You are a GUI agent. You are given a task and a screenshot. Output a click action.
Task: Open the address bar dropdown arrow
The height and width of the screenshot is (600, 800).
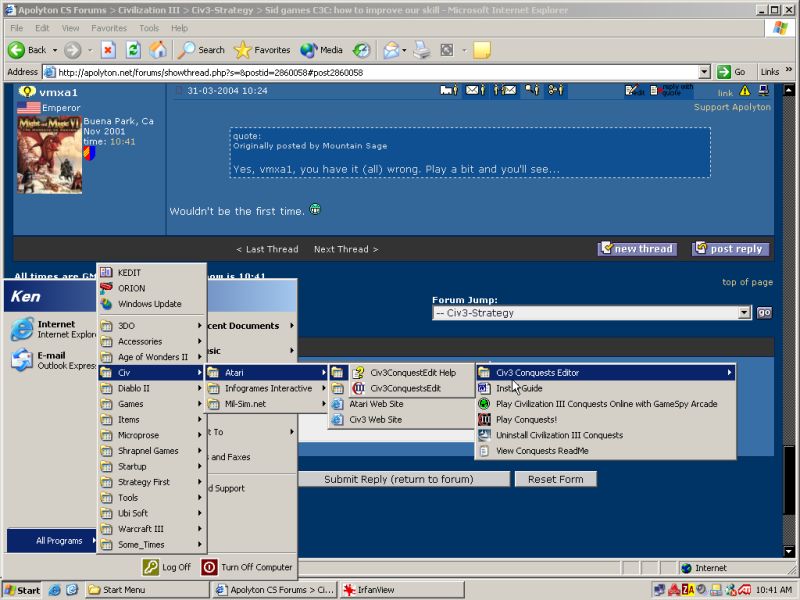click(704, 72)
